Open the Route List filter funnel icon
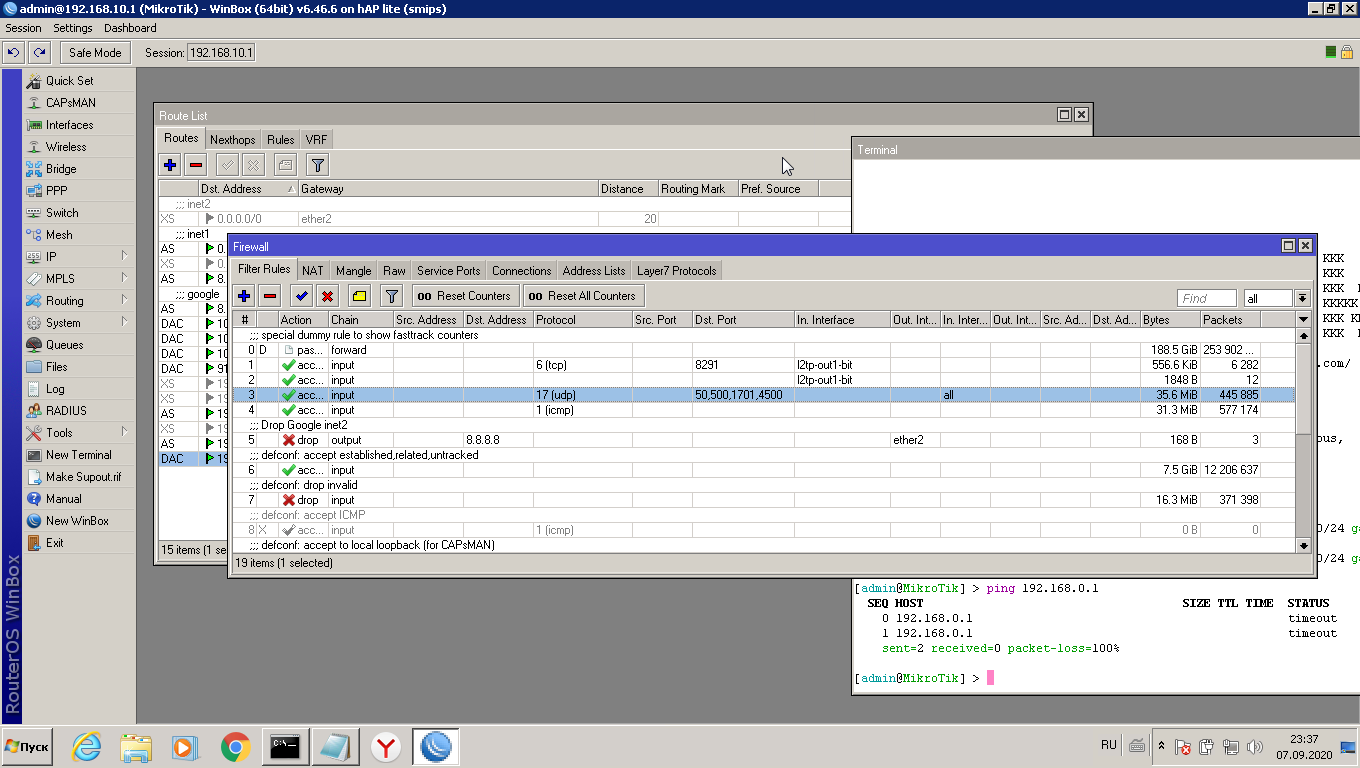Image resolution: width=1360 pixels, height=768 pixels. [317, 165]
